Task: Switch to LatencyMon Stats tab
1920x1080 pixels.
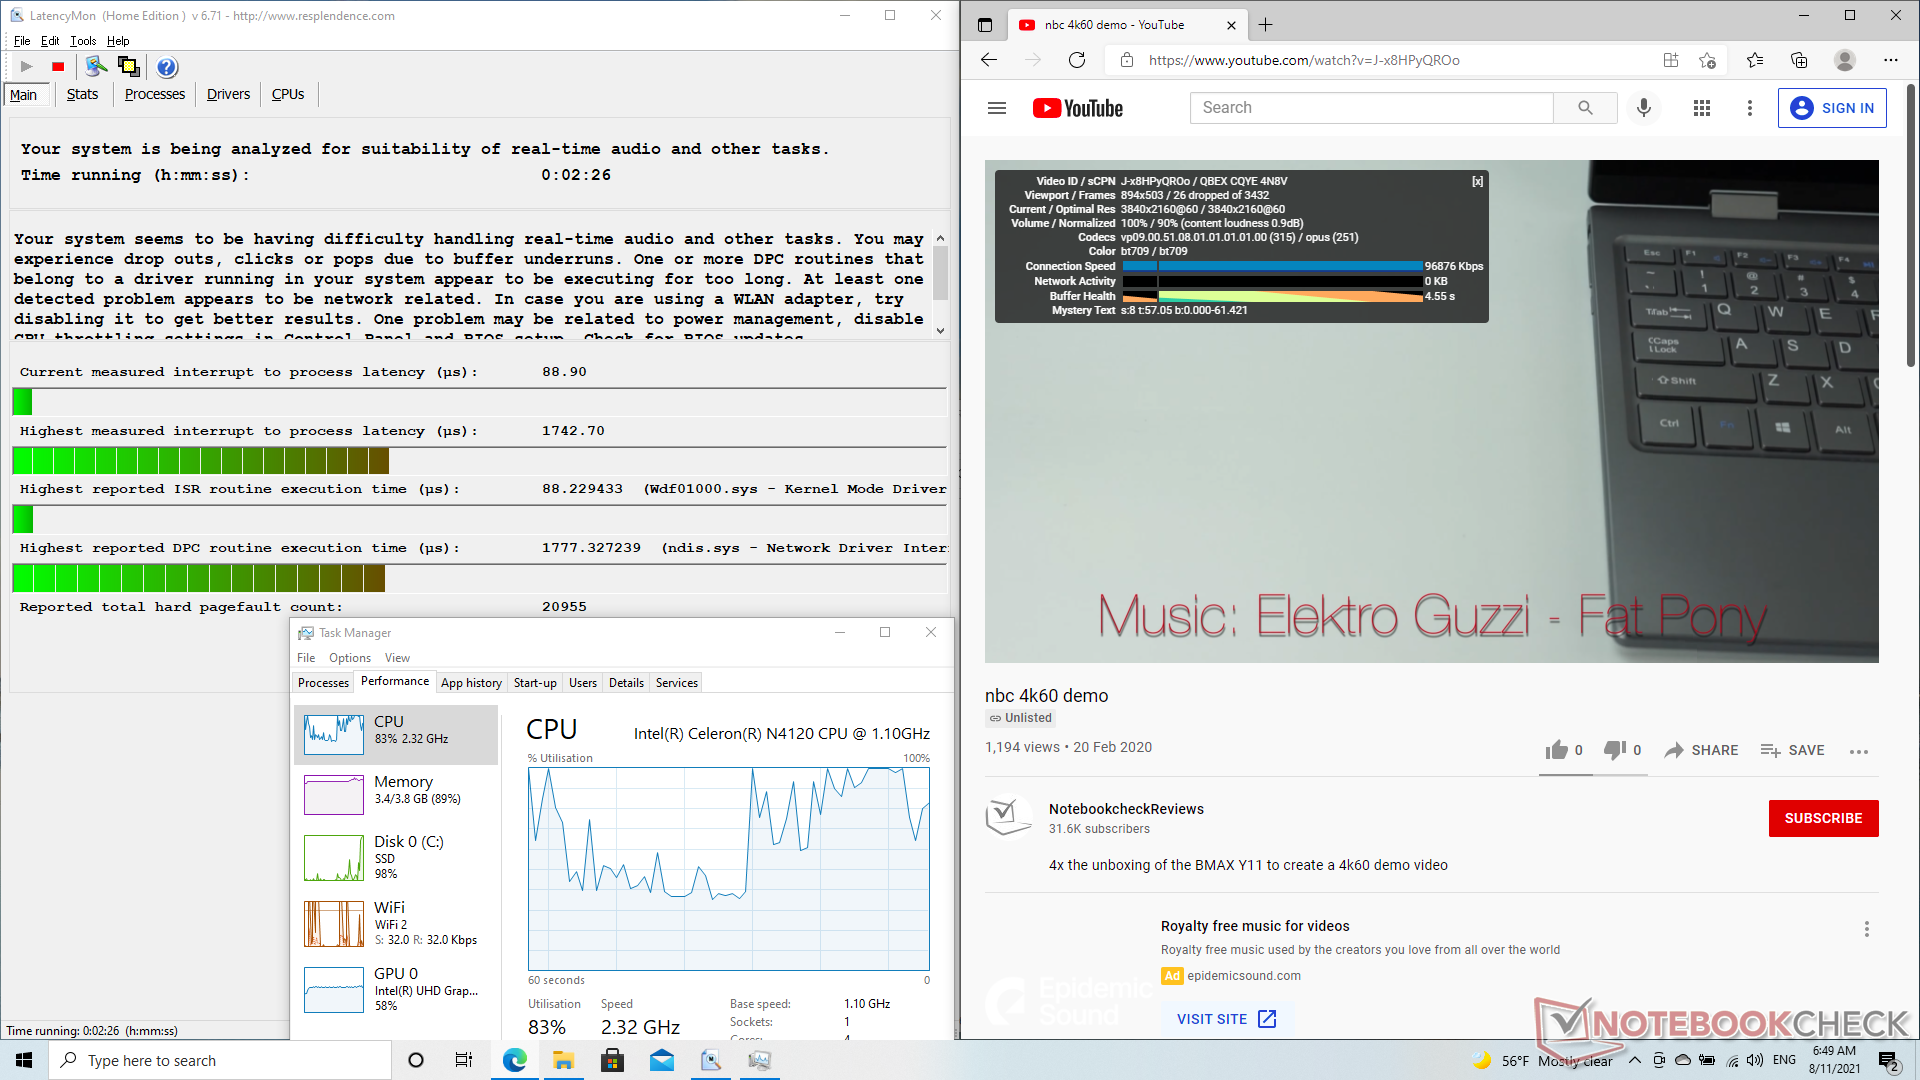Action: 82,94
